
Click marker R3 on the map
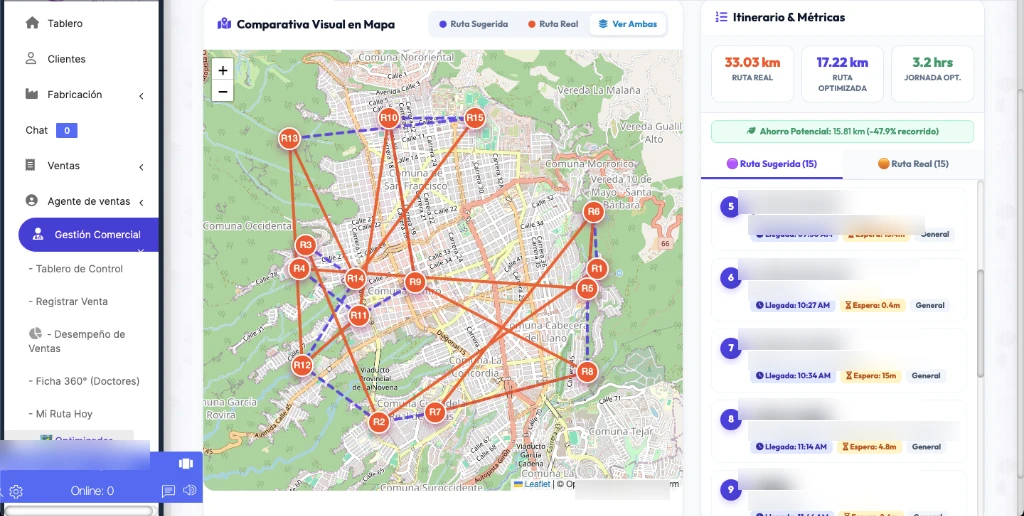[x=306, y=246]
